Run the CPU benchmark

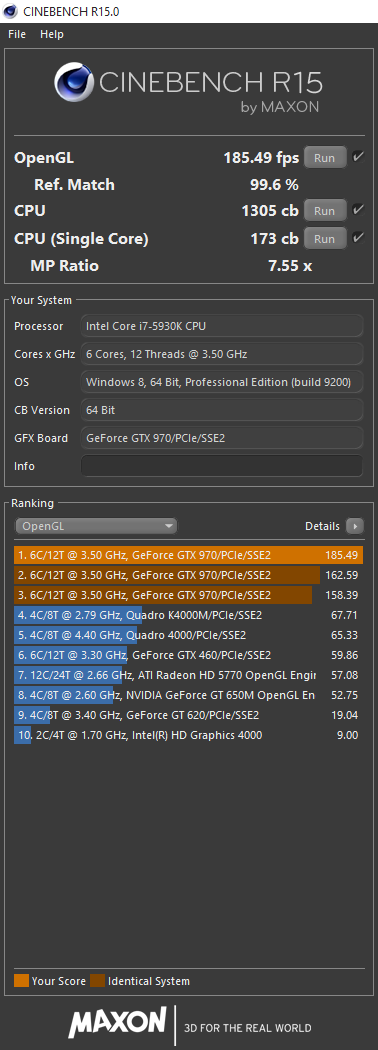click(x=325, y=211)
